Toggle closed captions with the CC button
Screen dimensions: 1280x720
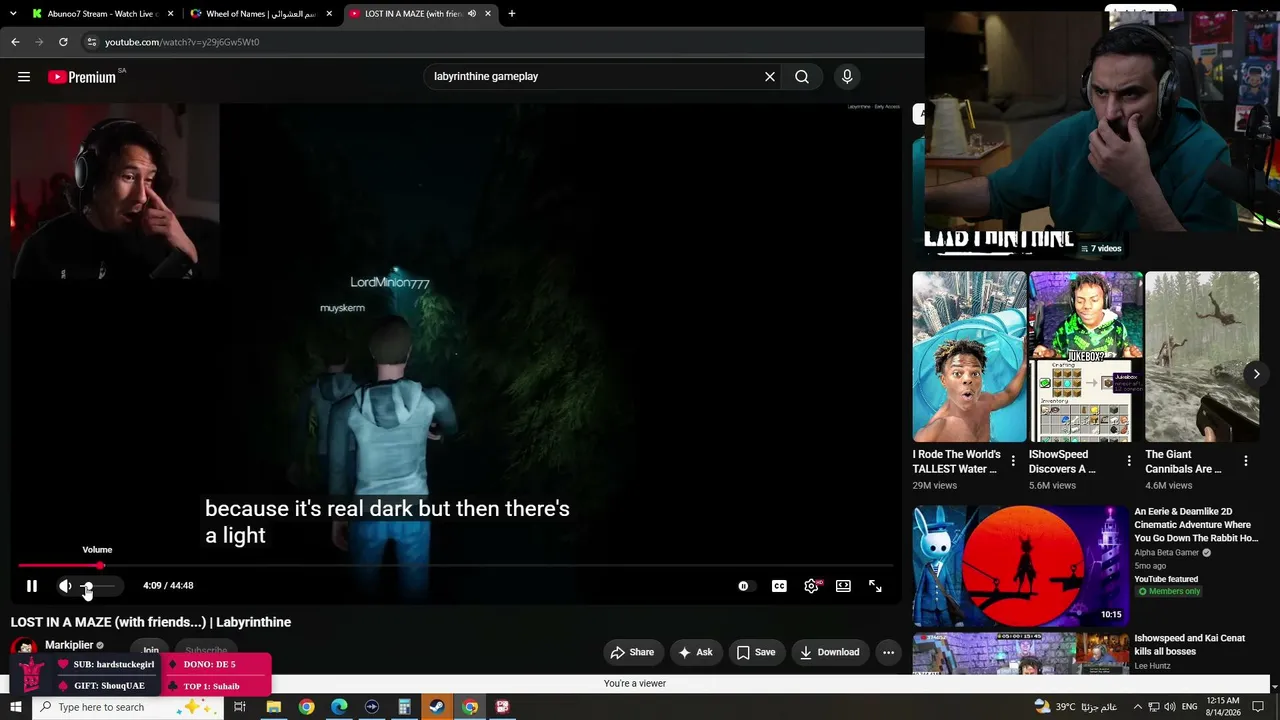[x=779, y=586]
